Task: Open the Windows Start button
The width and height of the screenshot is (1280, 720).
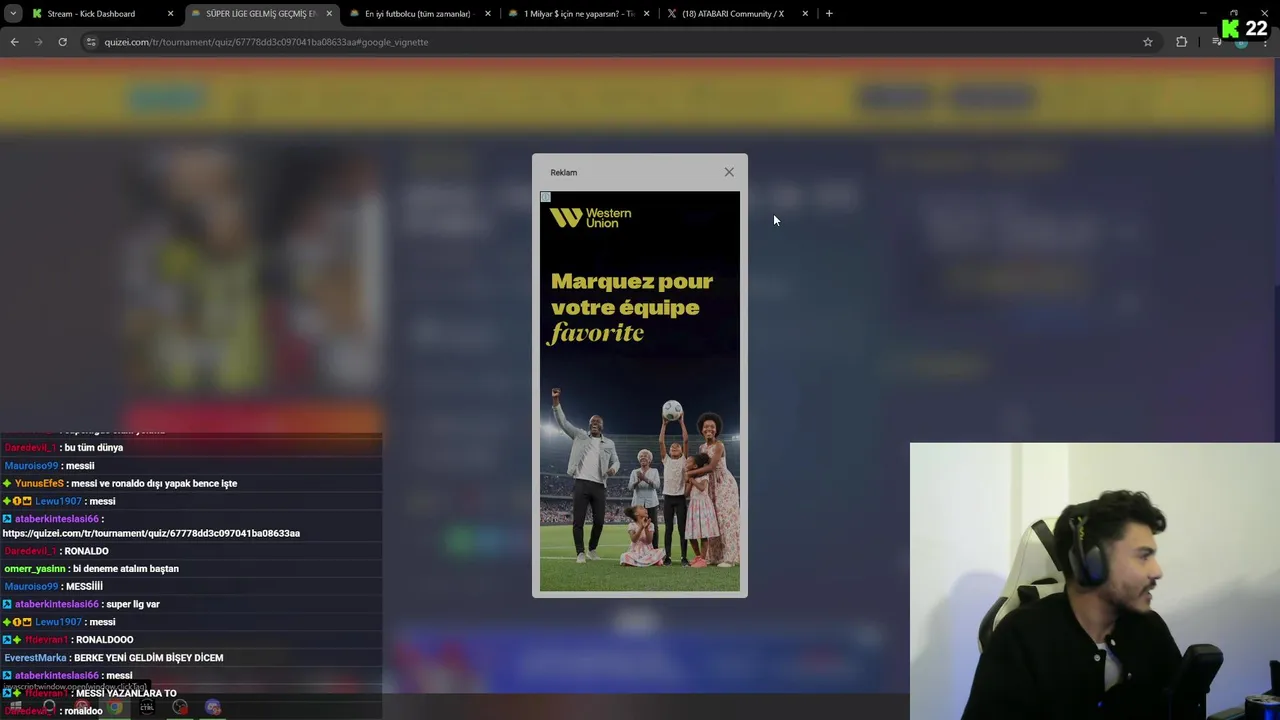Action: (16, 708)
